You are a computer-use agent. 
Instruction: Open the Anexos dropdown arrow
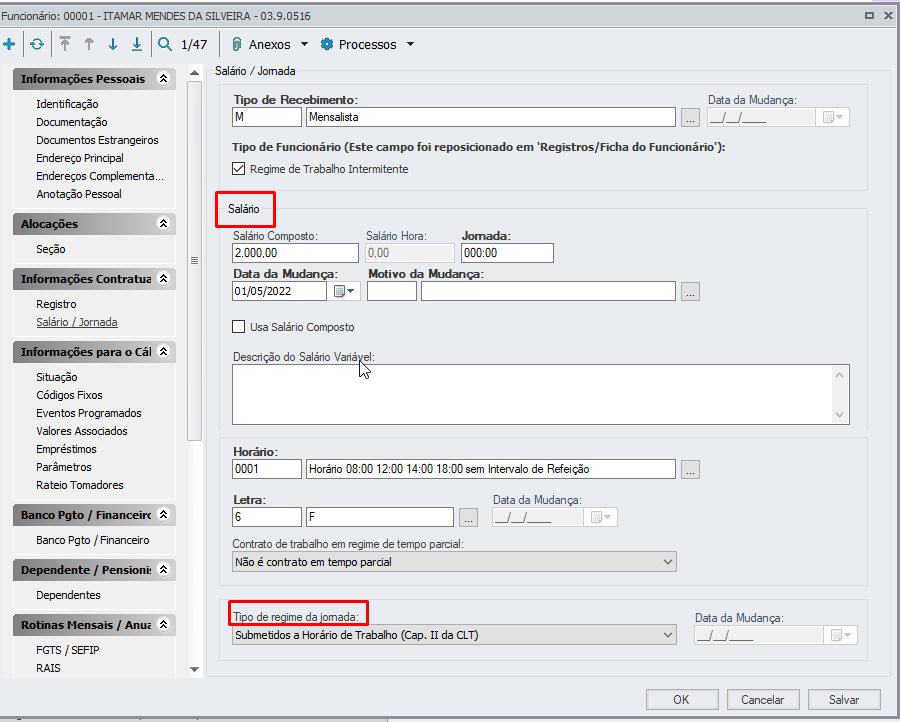[304, 44]
